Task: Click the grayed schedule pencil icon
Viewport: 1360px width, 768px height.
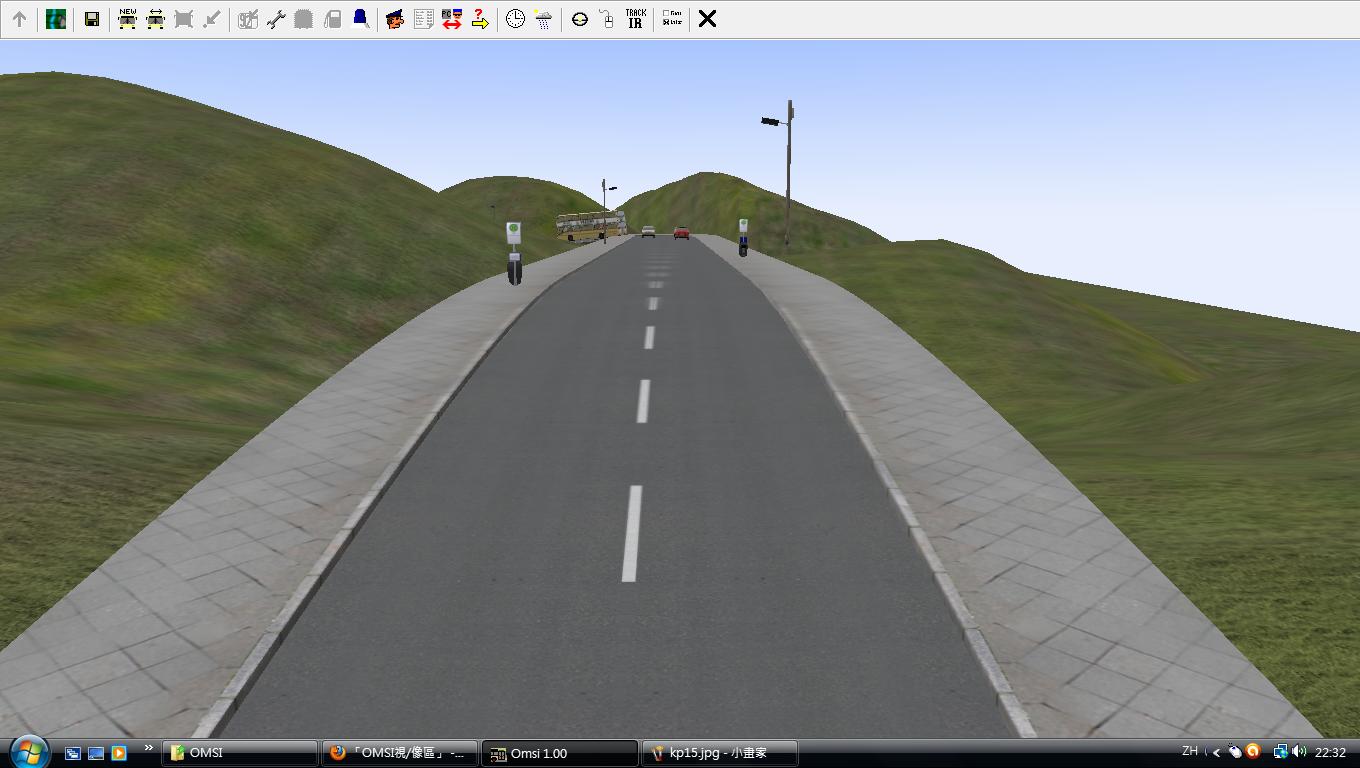Action: pos(248,19)
